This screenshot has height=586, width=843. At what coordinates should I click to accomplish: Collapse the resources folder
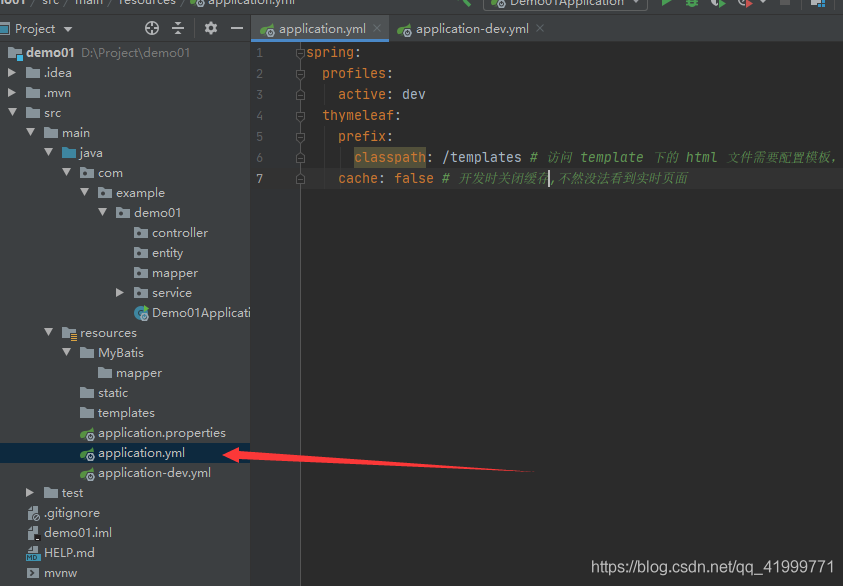[x=48, y=333]
